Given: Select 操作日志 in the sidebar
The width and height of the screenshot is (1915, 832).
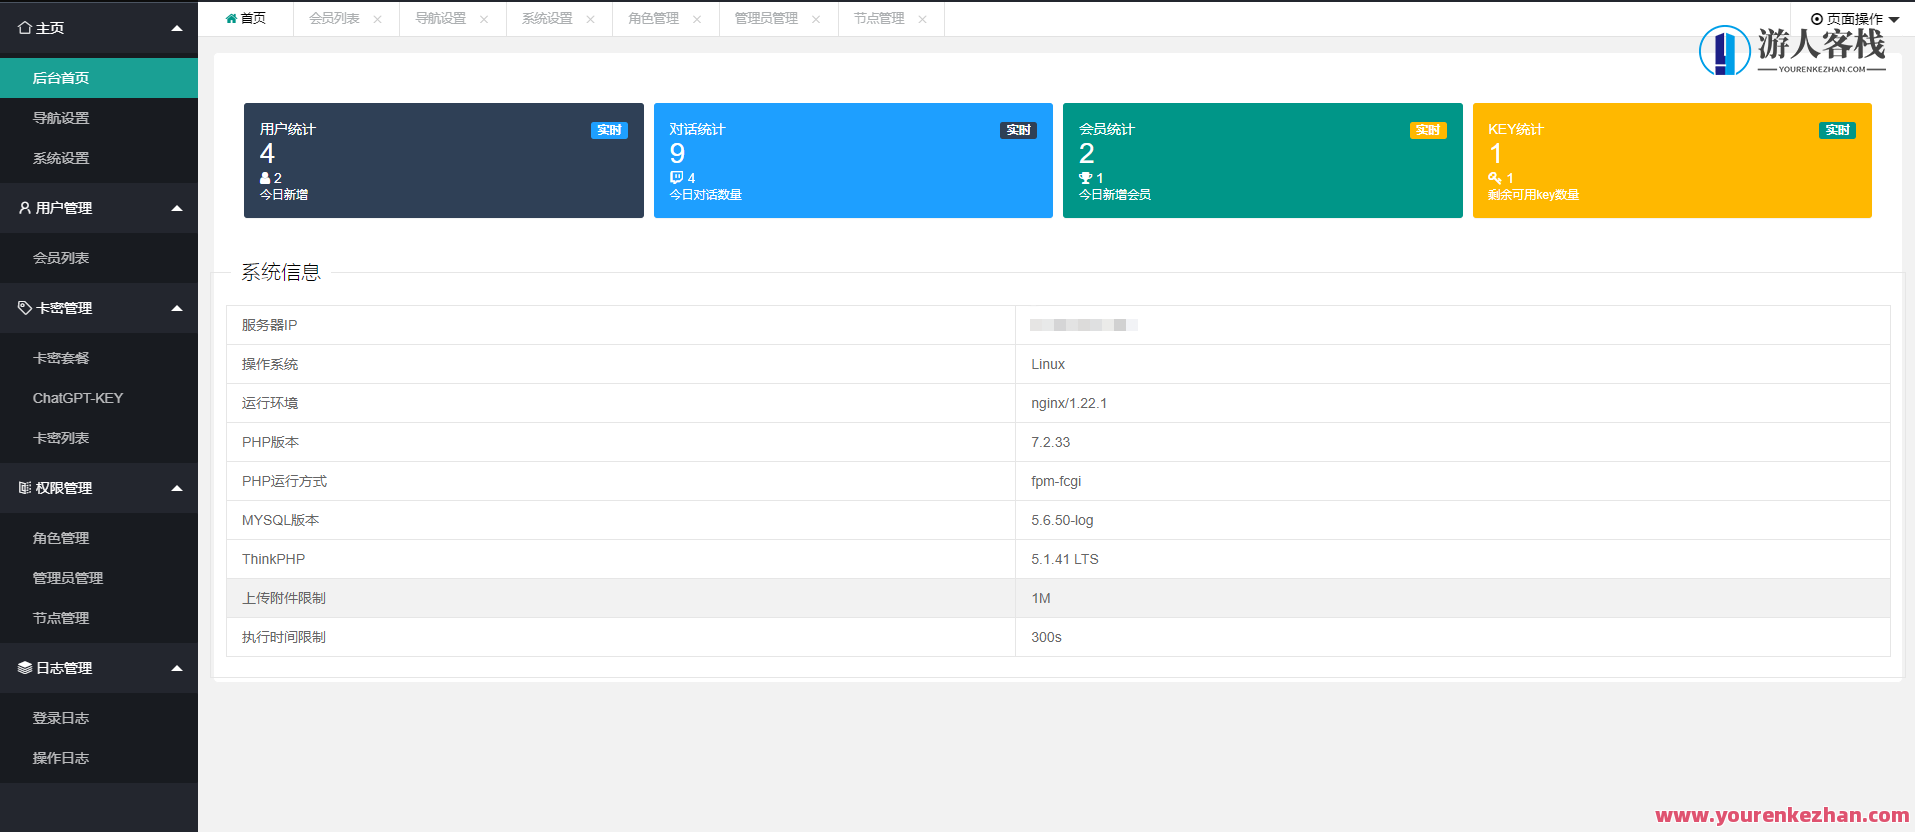Looking at the screenshot, I should click(x=61, y=758).
